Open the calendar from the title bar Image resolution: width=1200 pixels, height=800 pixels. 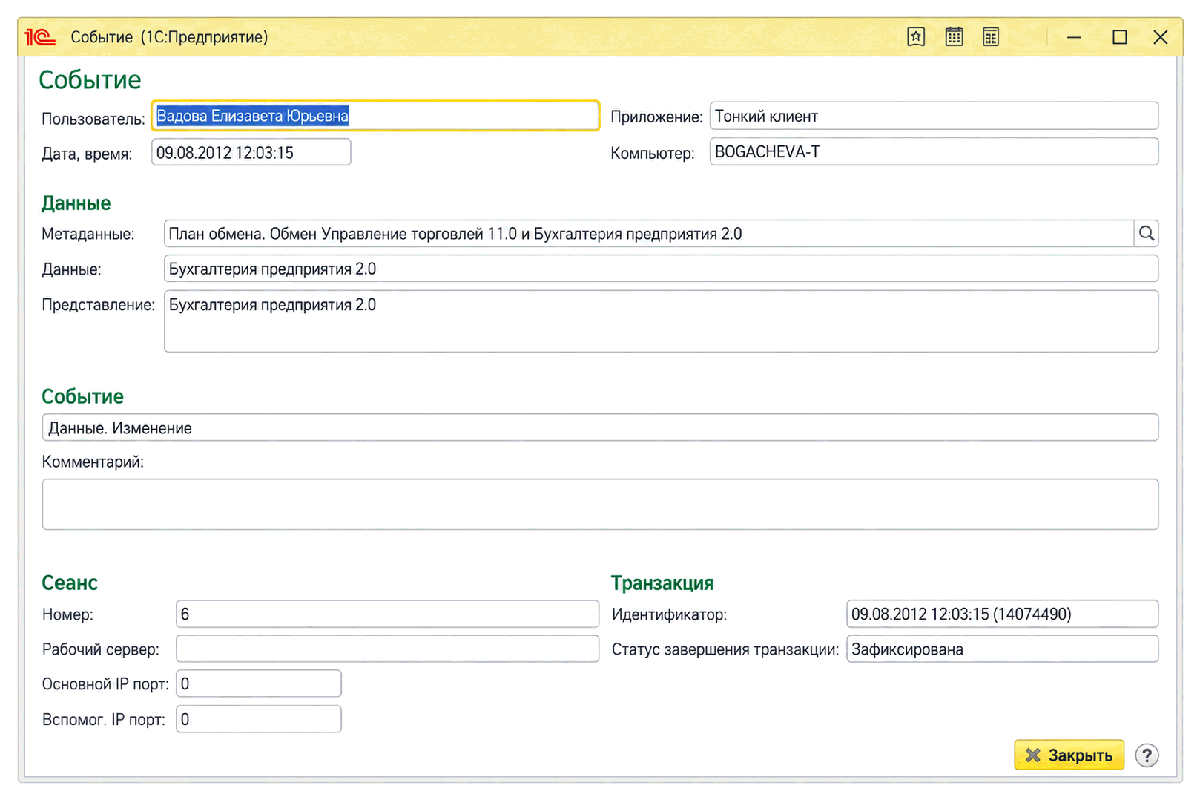click(x=954, y=37)
